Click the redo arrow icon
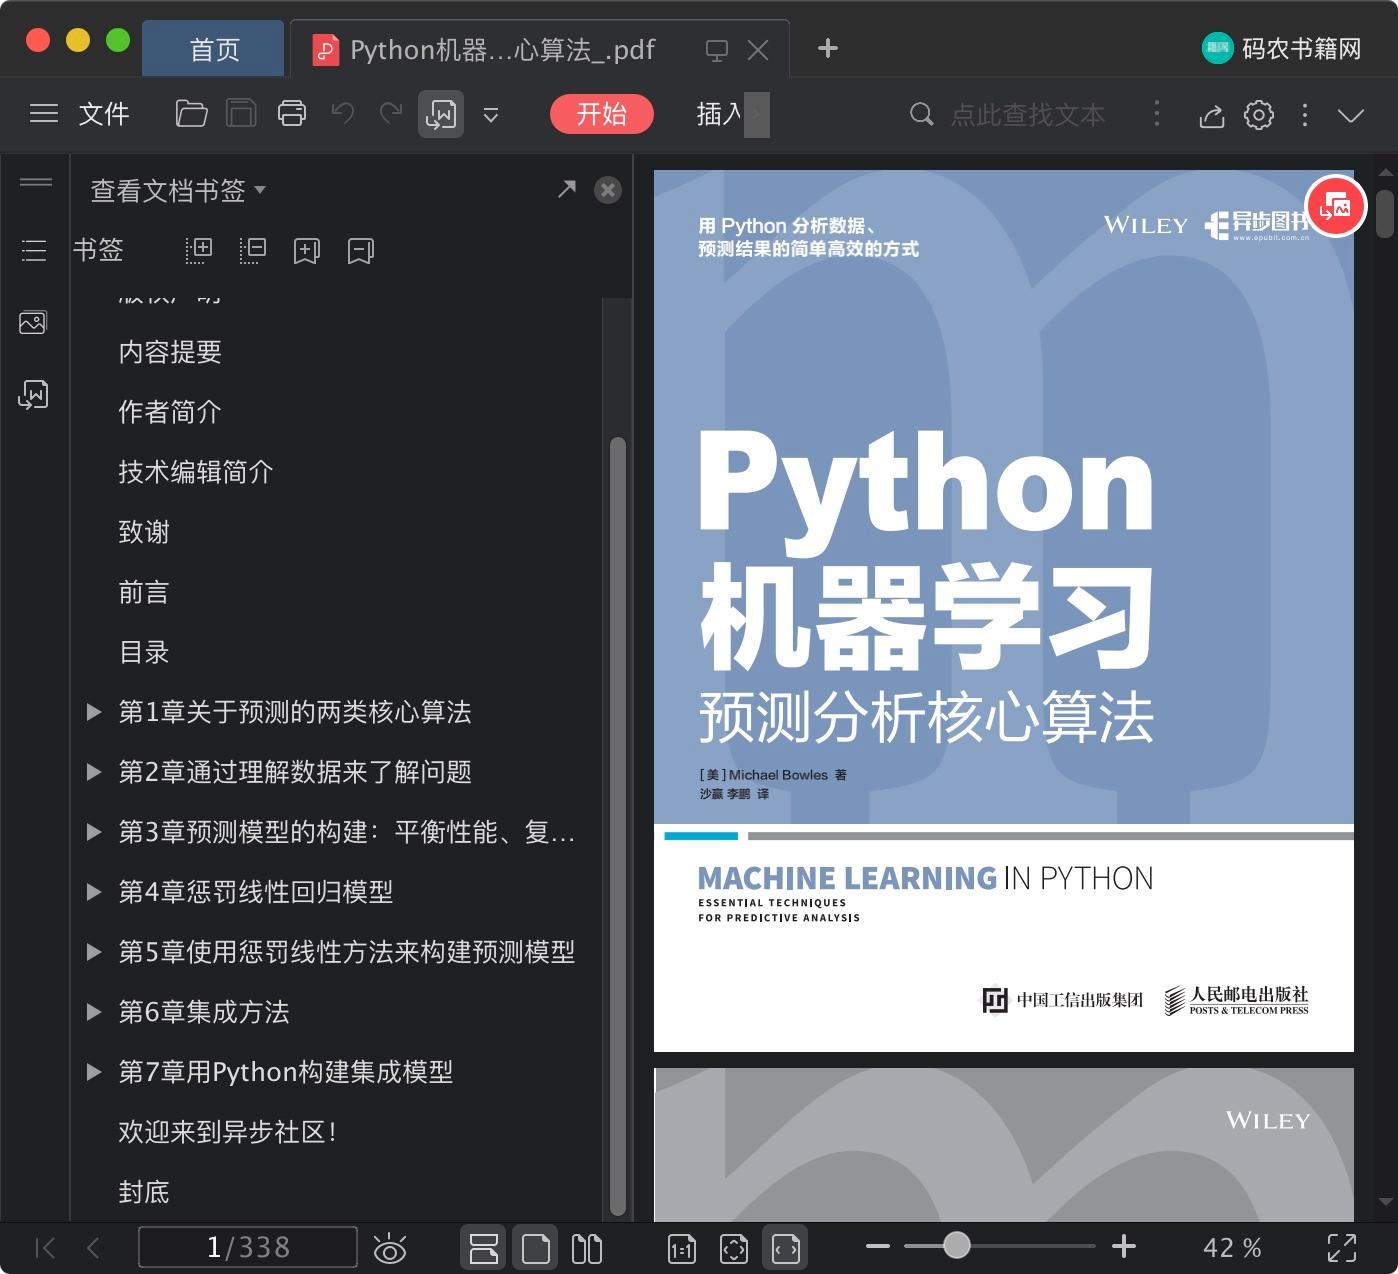 pos(391,114)
